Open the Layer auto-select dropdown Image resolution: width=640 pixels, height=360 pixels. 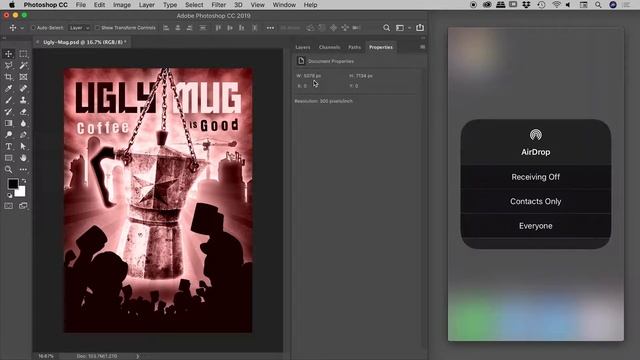(x=79, y=28)
